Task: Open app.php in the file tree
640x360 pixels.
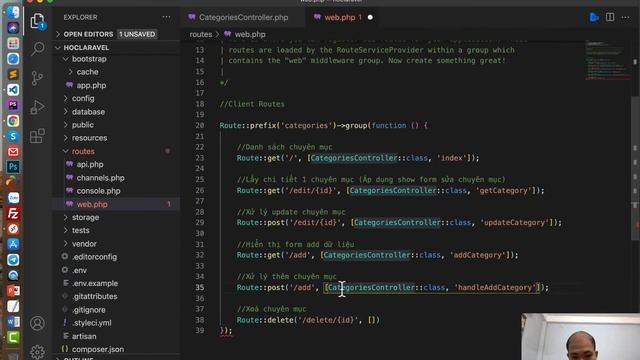Action: [91, 85]
